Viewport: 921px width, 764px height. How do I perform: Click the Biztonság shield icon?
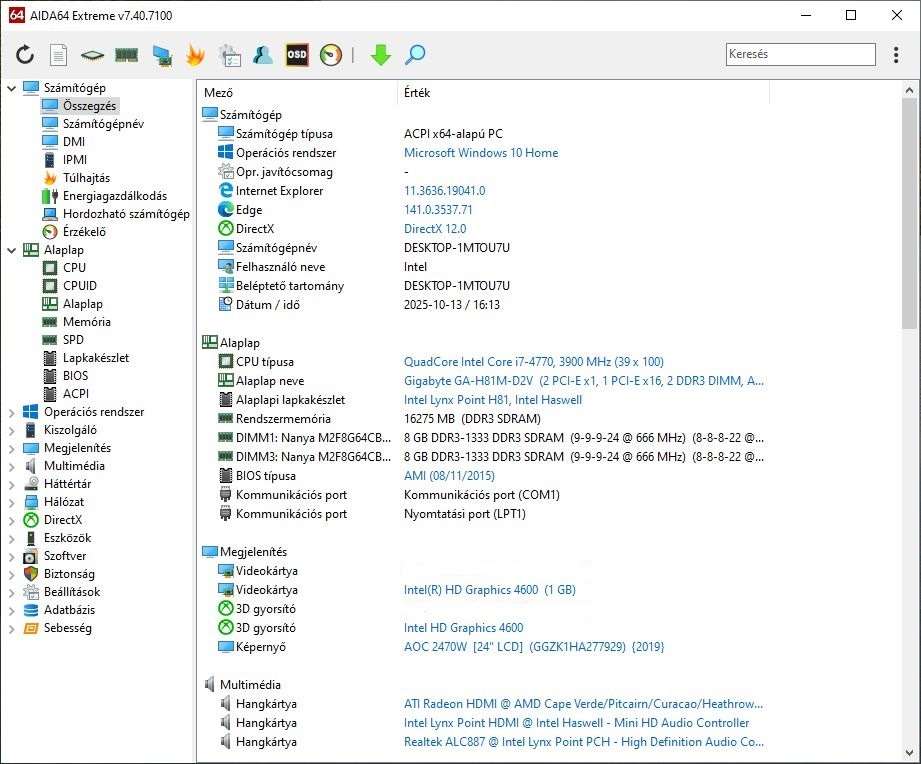[31, 574]
